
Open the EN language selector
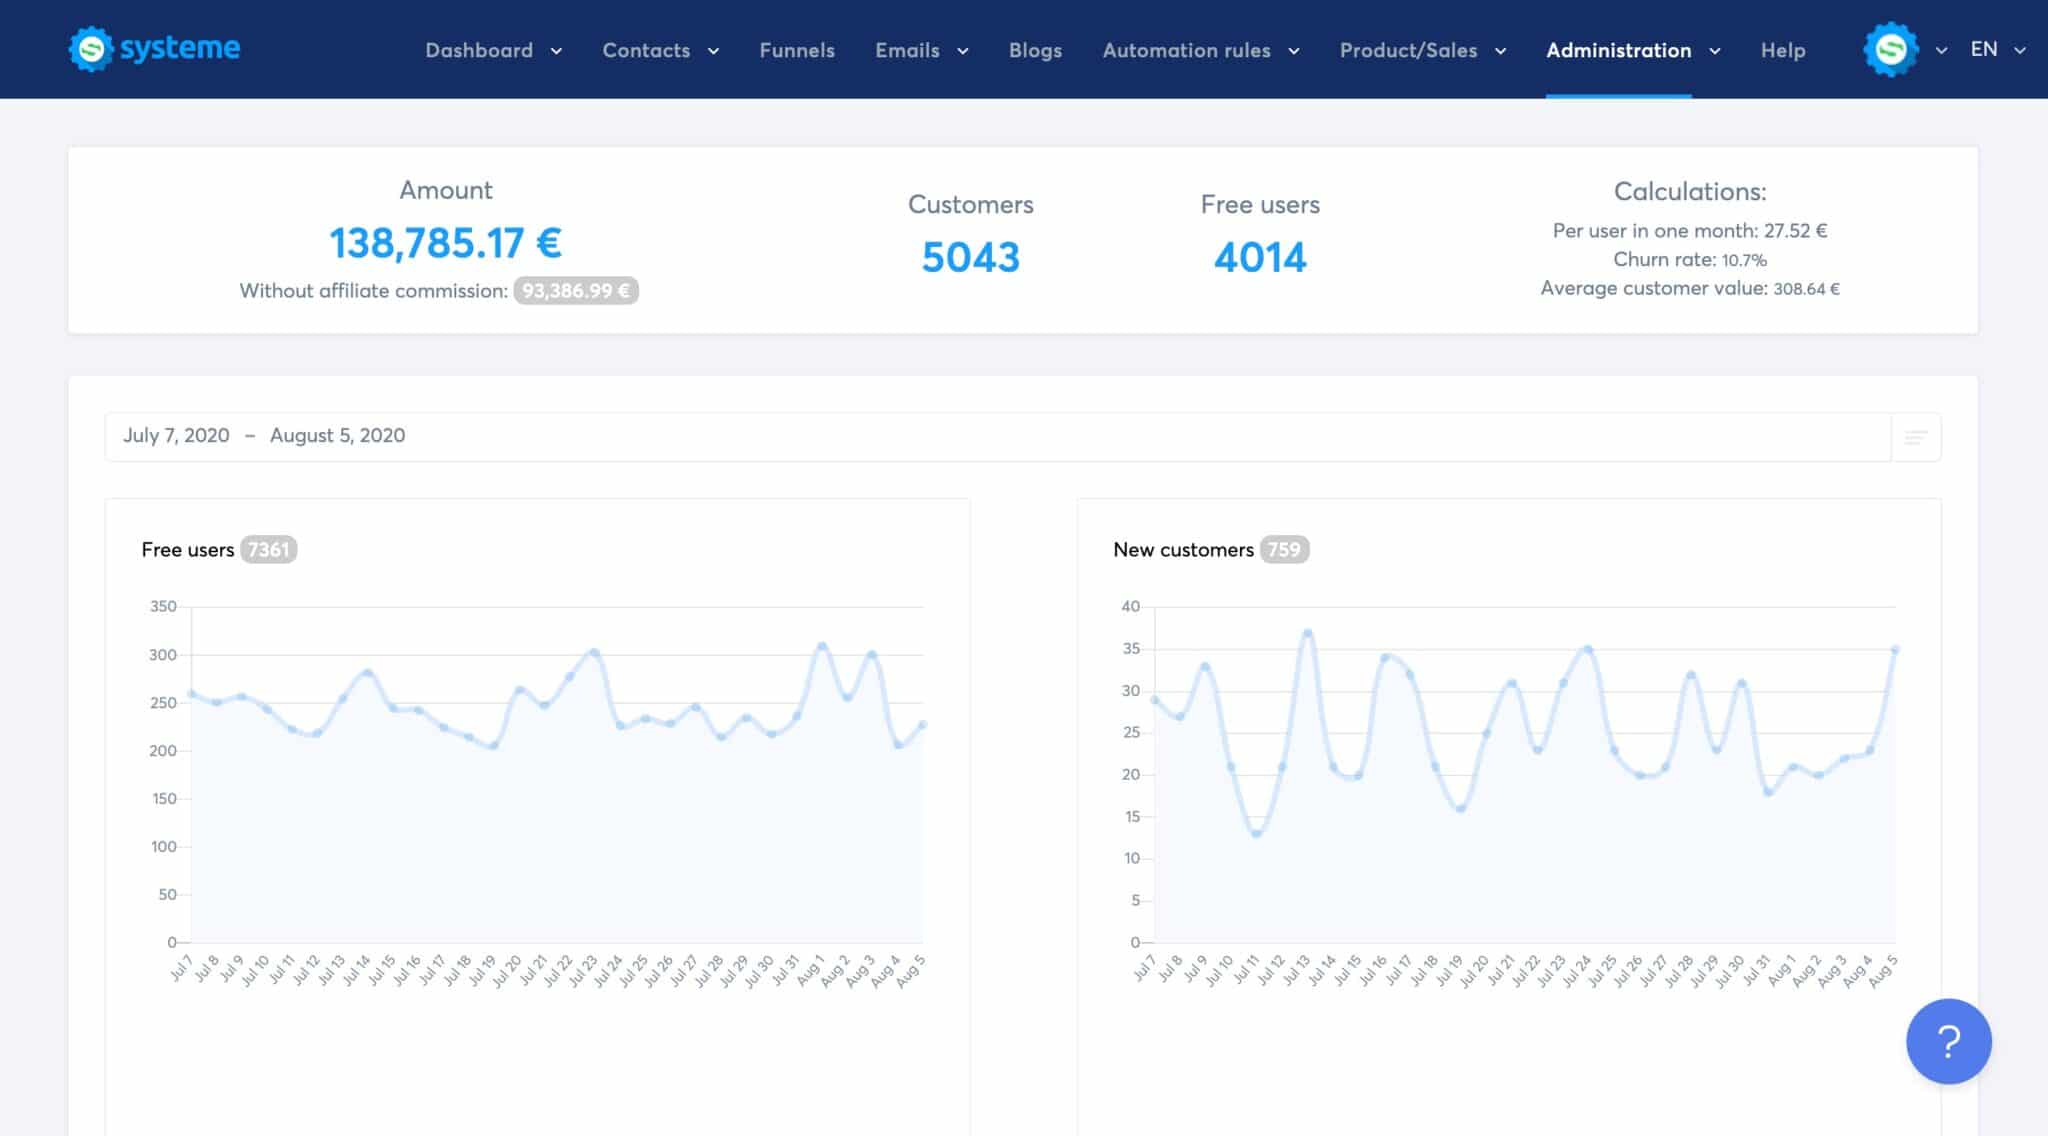1993,47
